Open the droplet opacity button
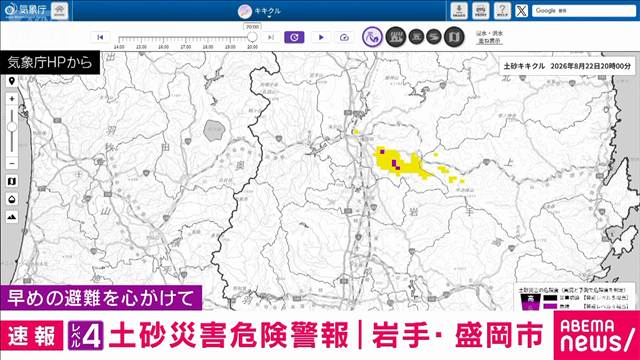640x360 pixels. (12, 199)
